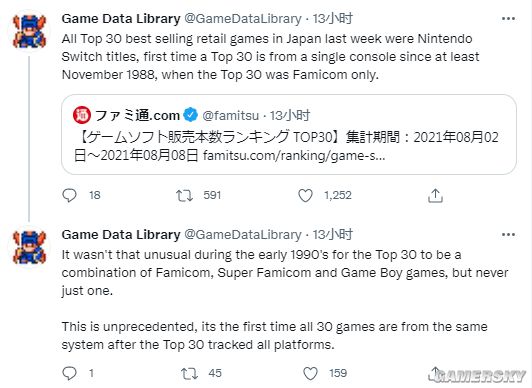Retweet the second tweet with 45 retweets

(x=189, y=373)
